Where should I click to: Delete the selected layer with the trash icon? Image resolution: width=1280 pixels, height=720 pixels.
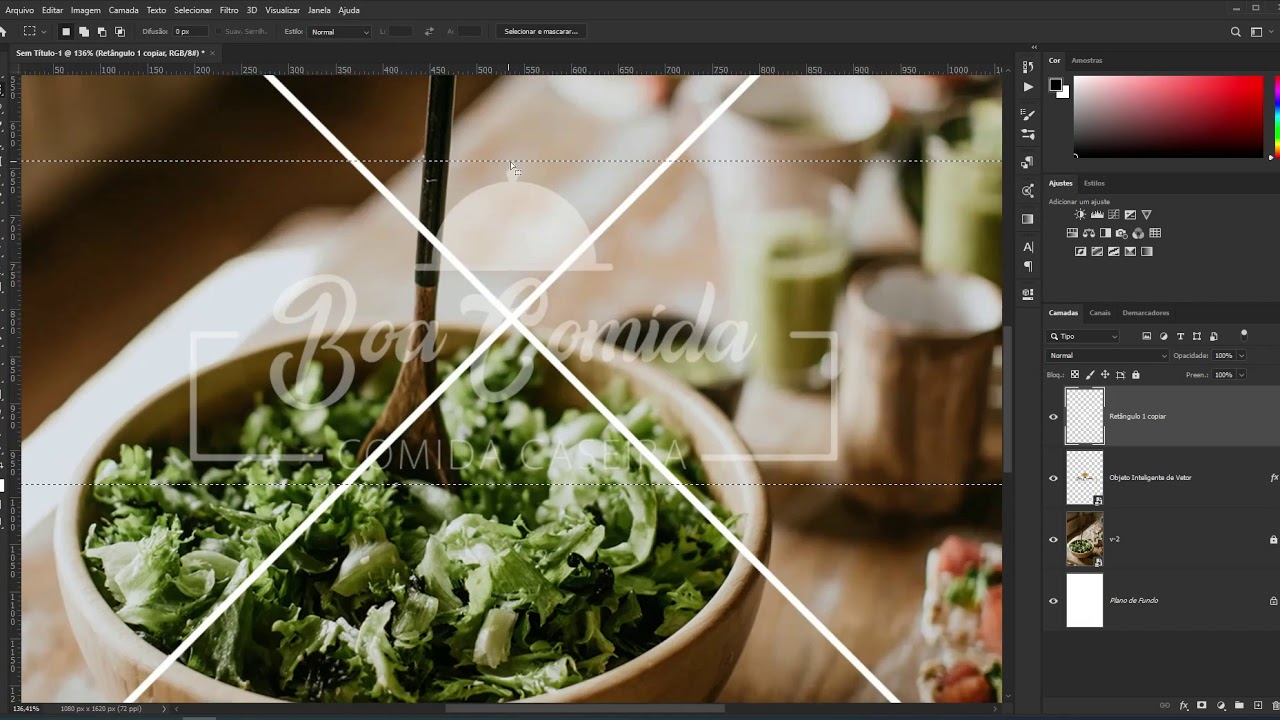(x=1275, y=706)
